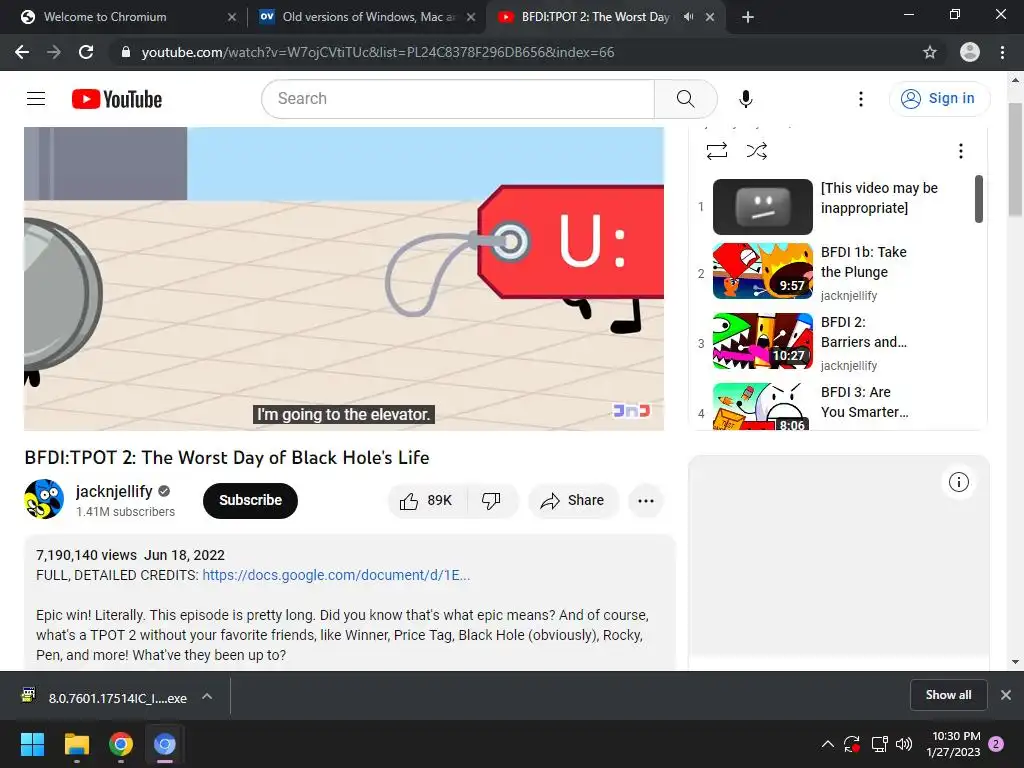This screenshot has height=768, width=1024.
Task: Click the video title text
Action: coord(227,458)
